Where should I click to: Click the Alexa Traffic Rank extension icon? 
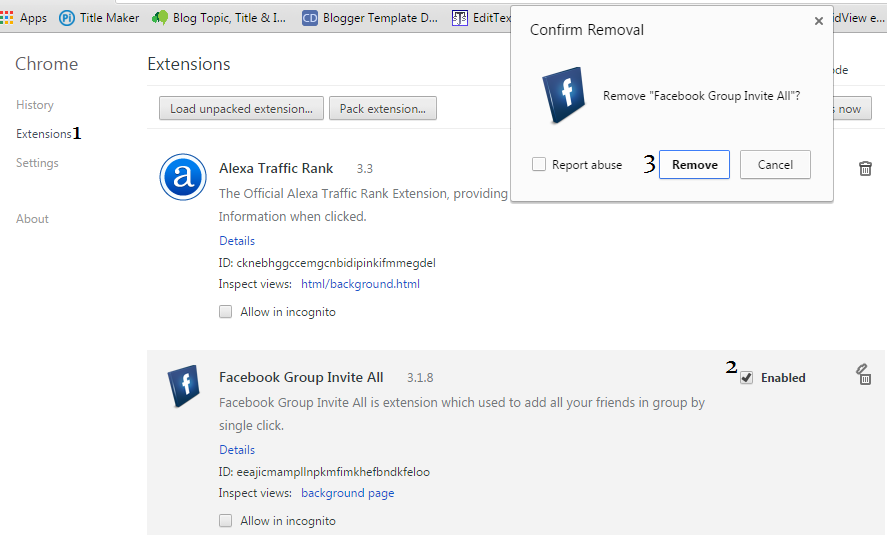click(x=183, y=177)
